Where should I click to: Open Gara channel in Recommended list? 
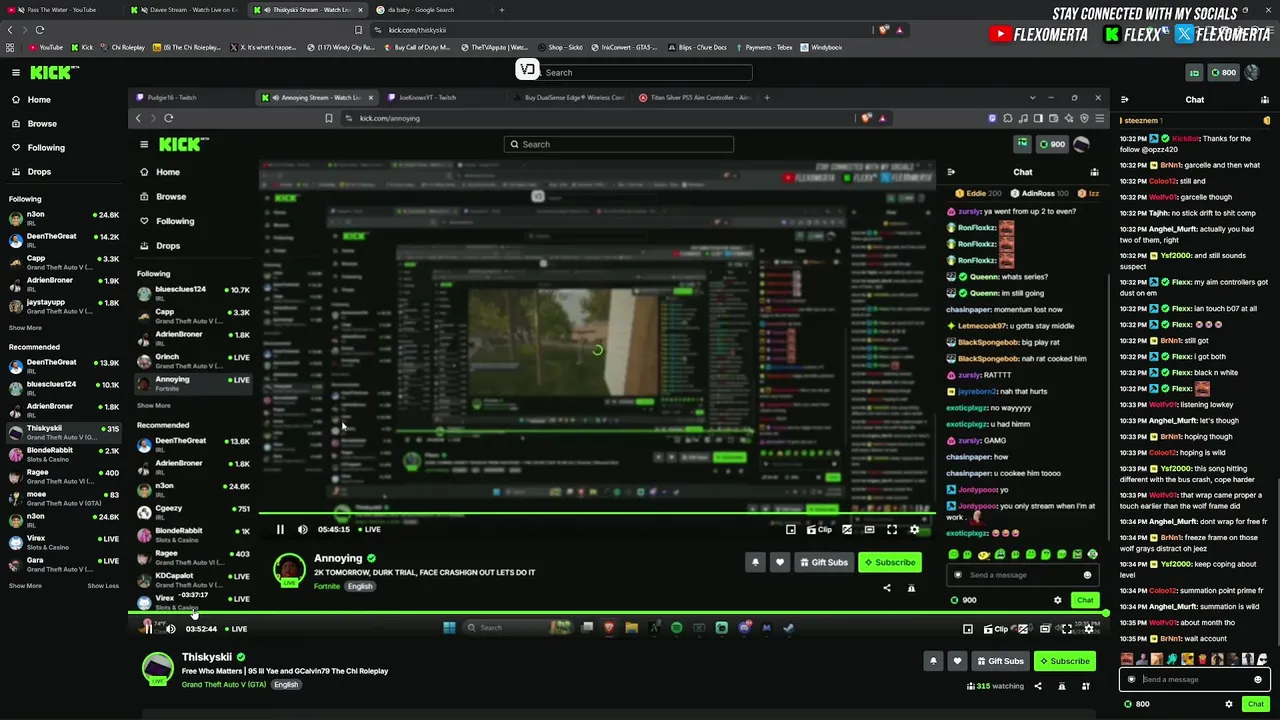(x=64, y=564)
